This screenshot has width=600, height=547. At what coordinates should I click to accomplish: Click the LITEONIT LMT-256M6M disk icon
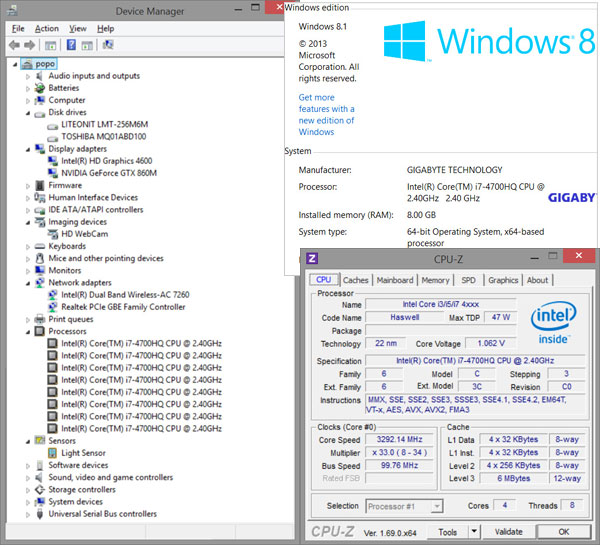[52, 125]
